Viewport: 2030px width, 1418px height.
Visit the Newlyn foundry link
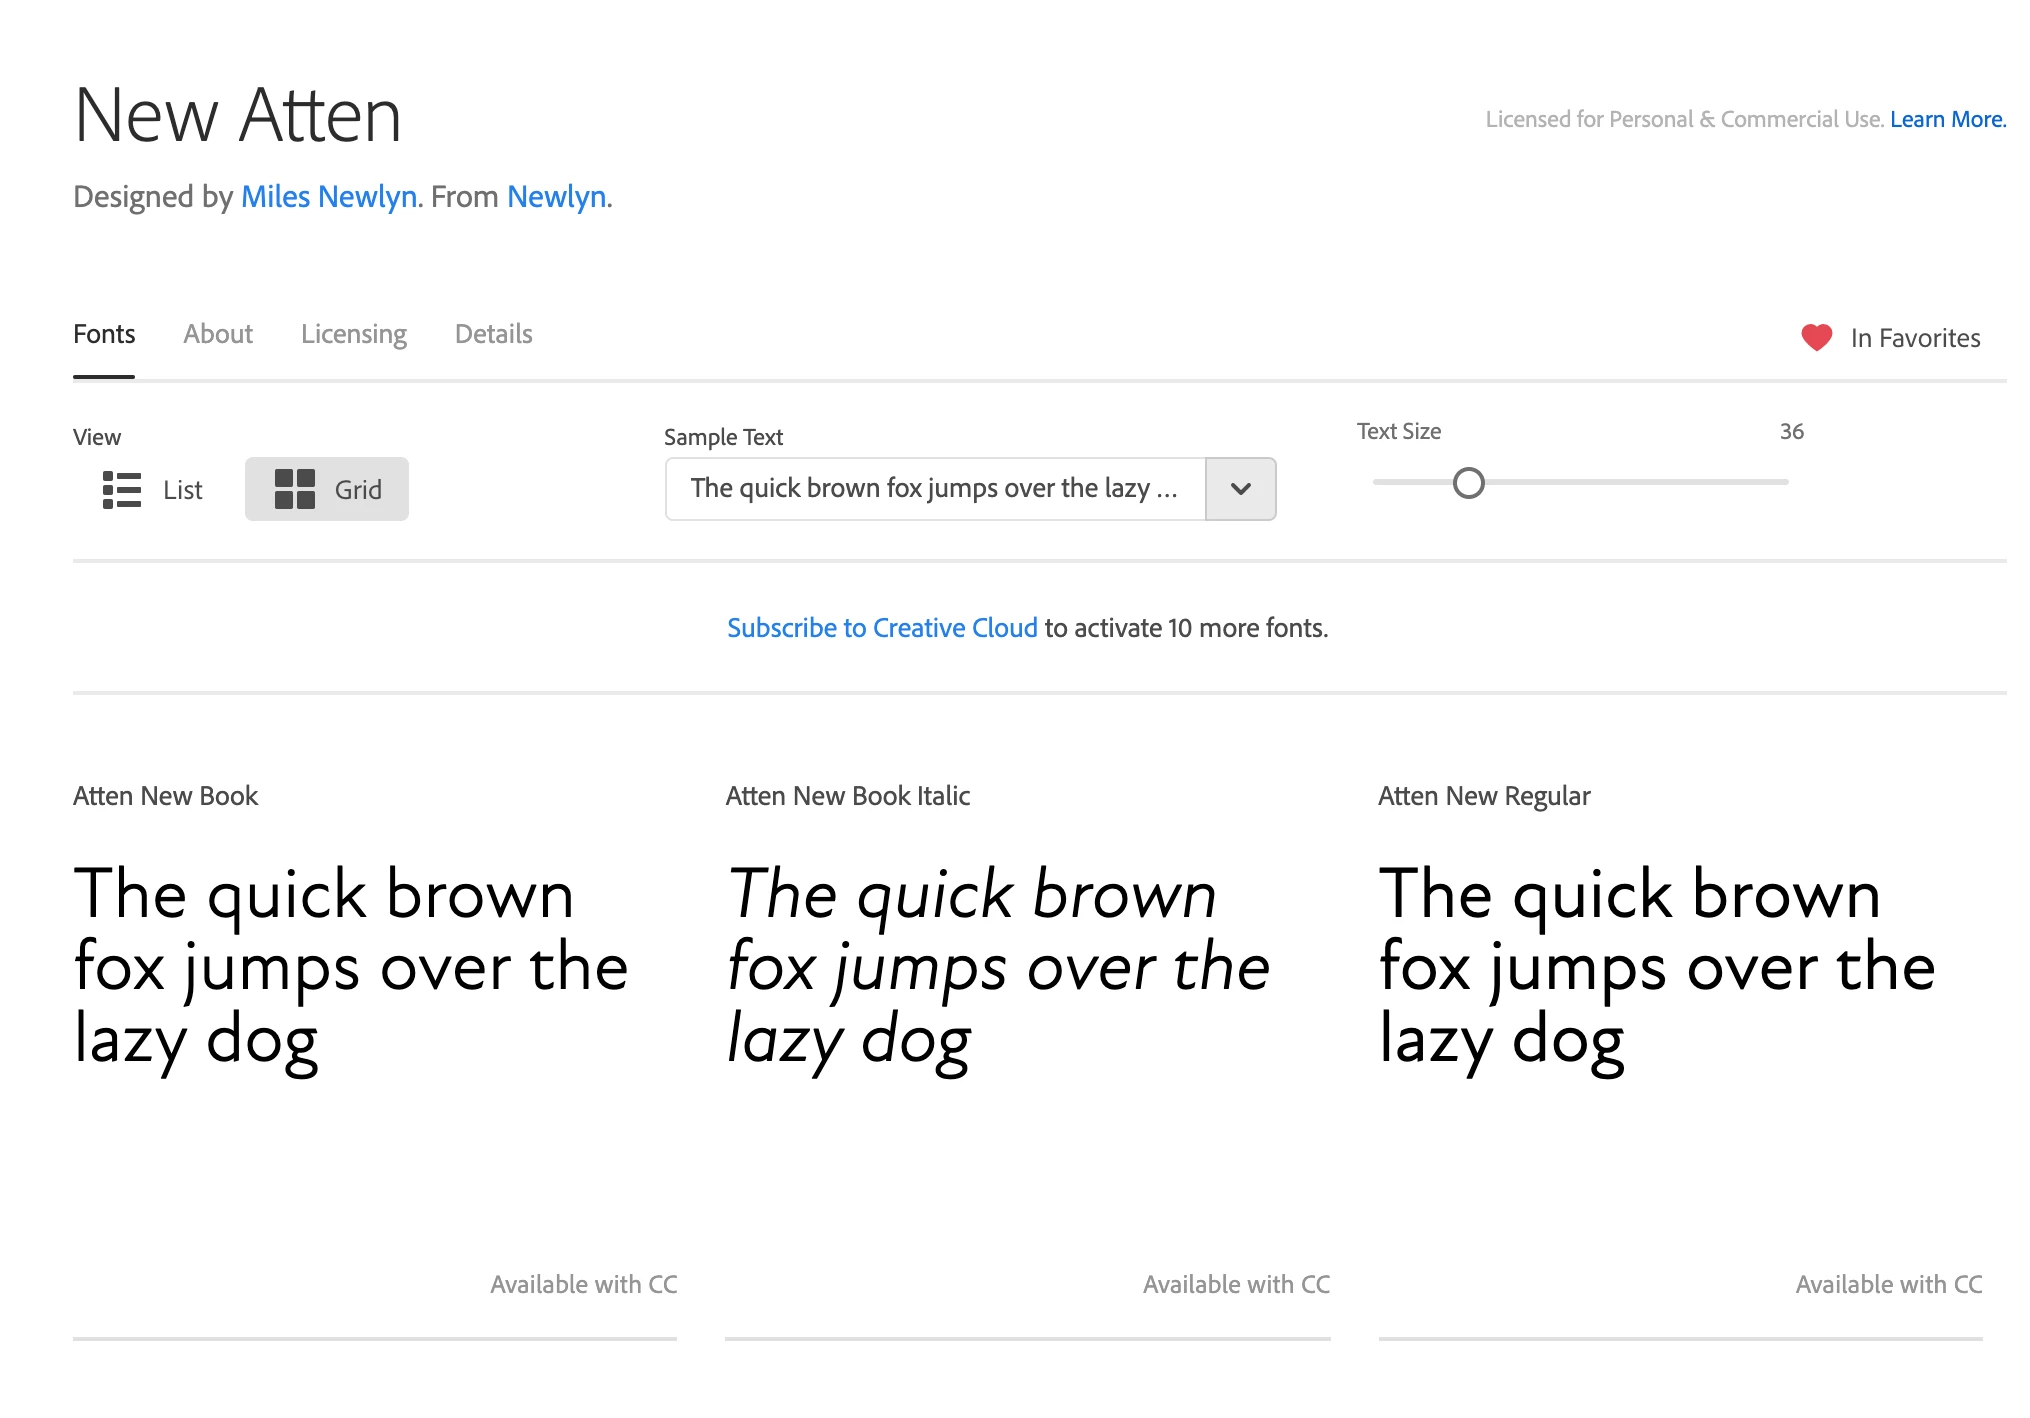(x=557, y=197)
